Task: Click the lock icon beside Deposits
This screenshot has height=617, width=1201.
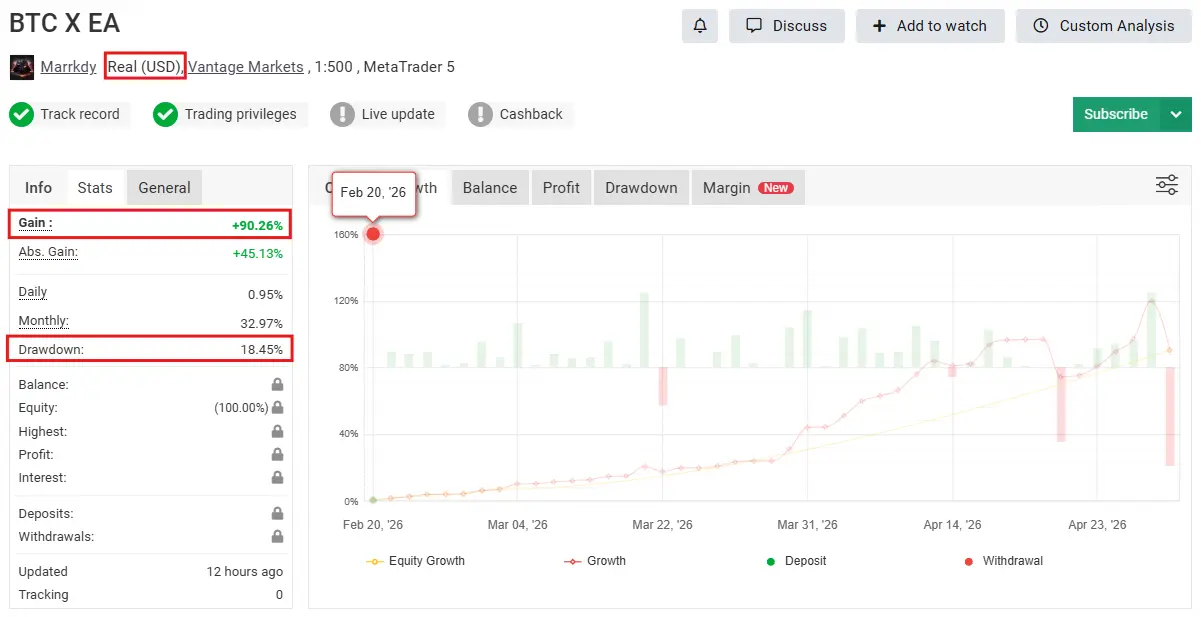Action: pos(277,513)
